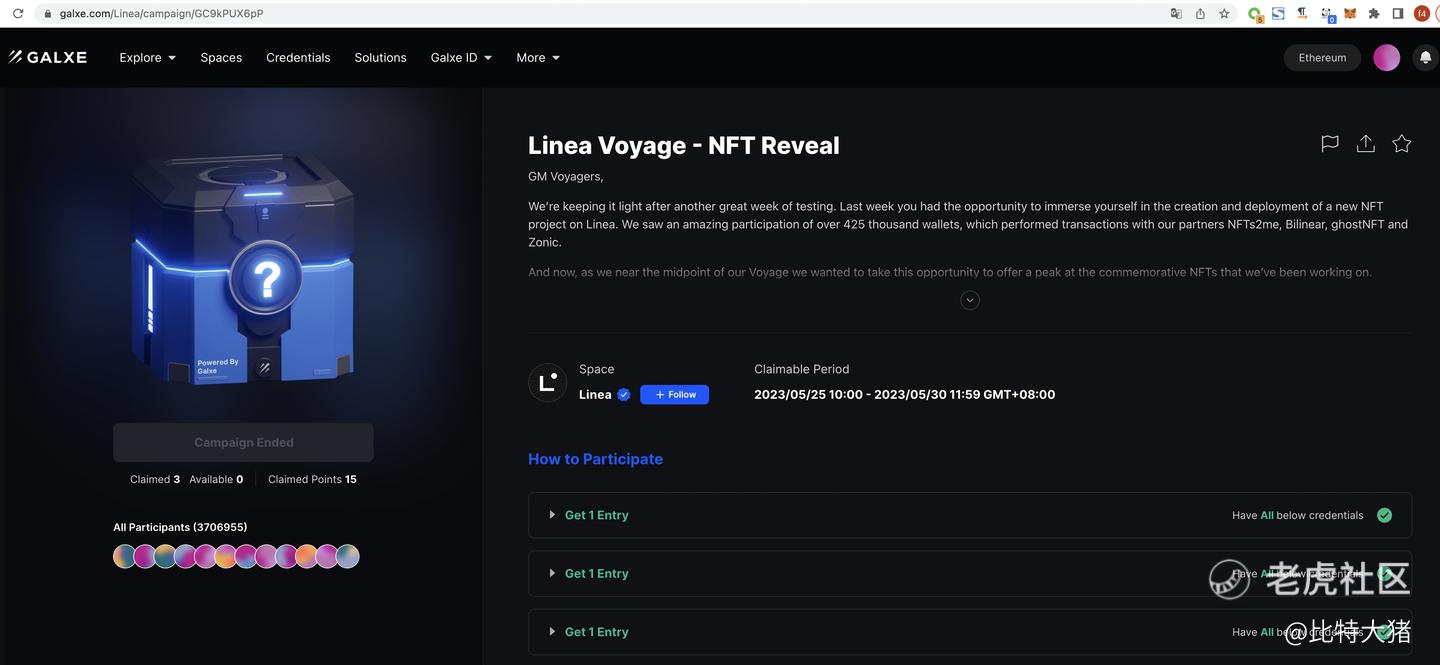Expand the first Get 1 Entry row
Screen dimensions: 1440x665
coord(970,515)
